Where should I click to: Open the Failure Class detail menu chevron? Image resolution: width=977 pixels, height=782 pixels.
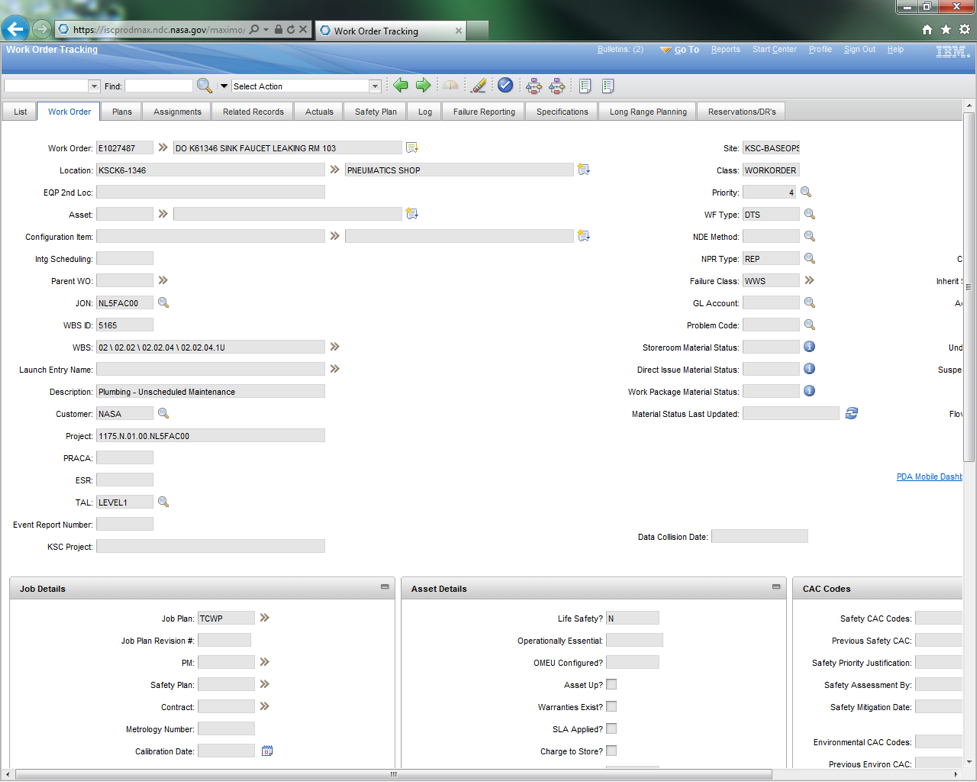pos(809,280)
